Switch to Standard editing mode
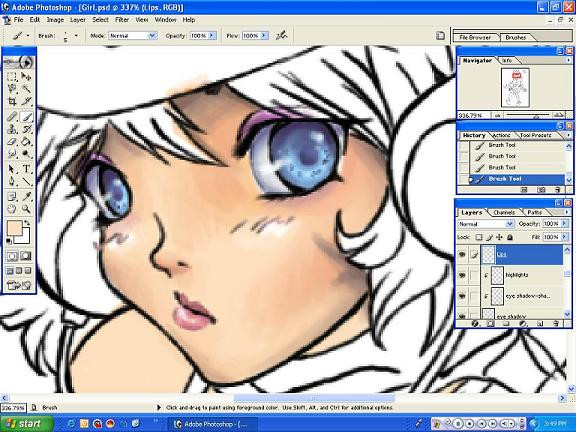The image size is (576, 432). 12,256
